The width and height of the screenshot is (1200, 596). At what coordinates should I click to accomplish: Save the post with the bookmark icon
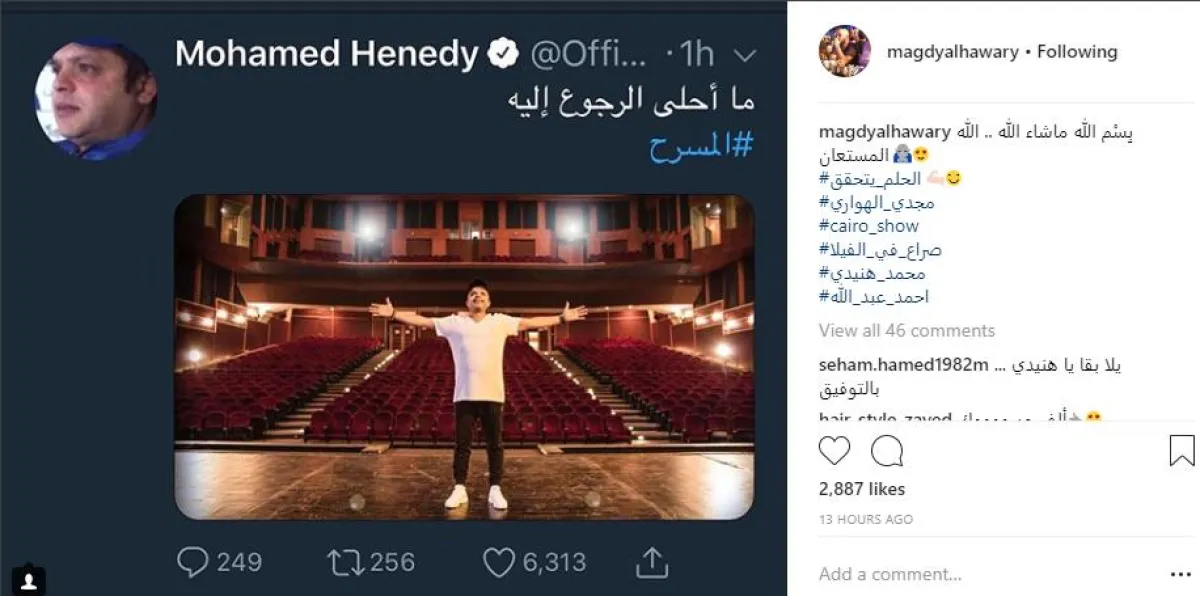pyautogui.click(x=1181, y=450)
